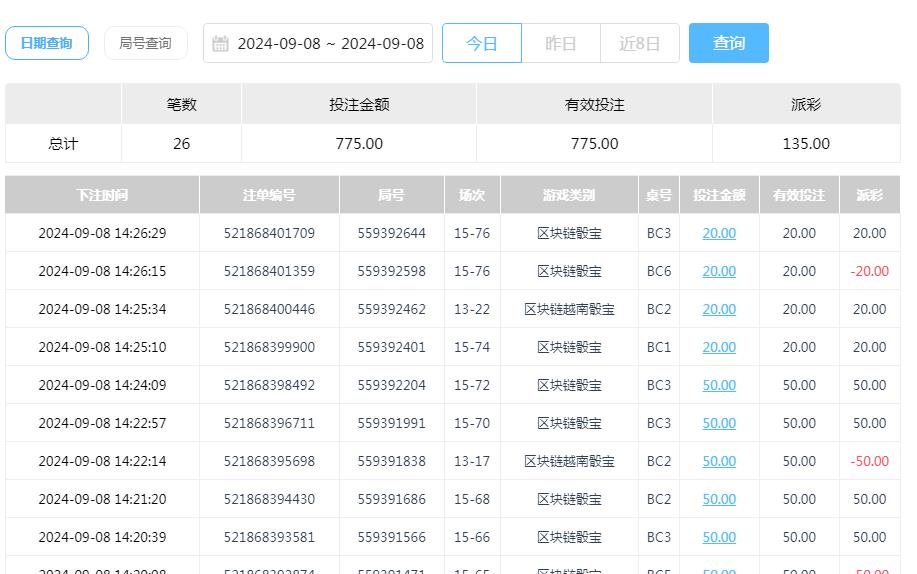Click the 投注金额 column header in detail table
917x574 pixels.
pyautogui.click(x=718, y=195)
